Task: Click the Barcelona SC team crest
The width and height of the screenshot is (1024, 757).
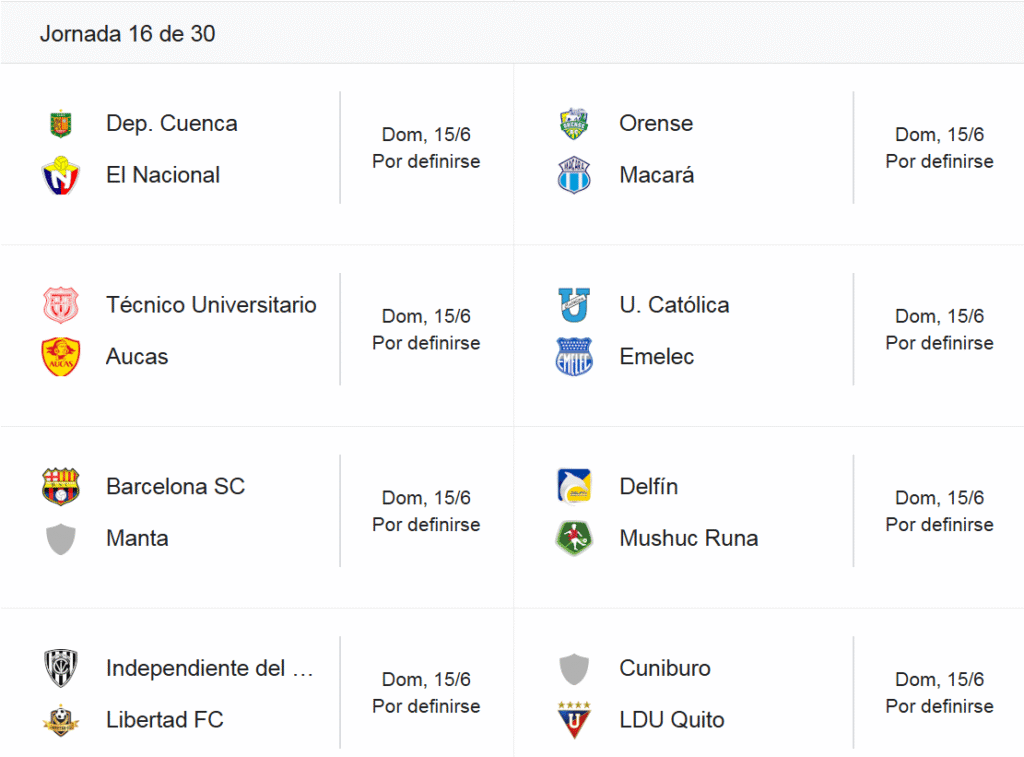Action: 61,487
